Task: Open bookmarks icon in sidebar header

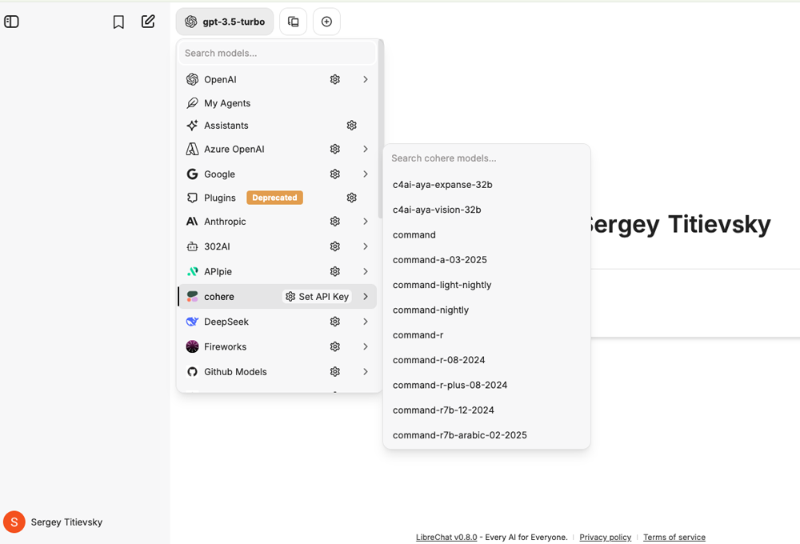Action: click(x=118, y=22)
